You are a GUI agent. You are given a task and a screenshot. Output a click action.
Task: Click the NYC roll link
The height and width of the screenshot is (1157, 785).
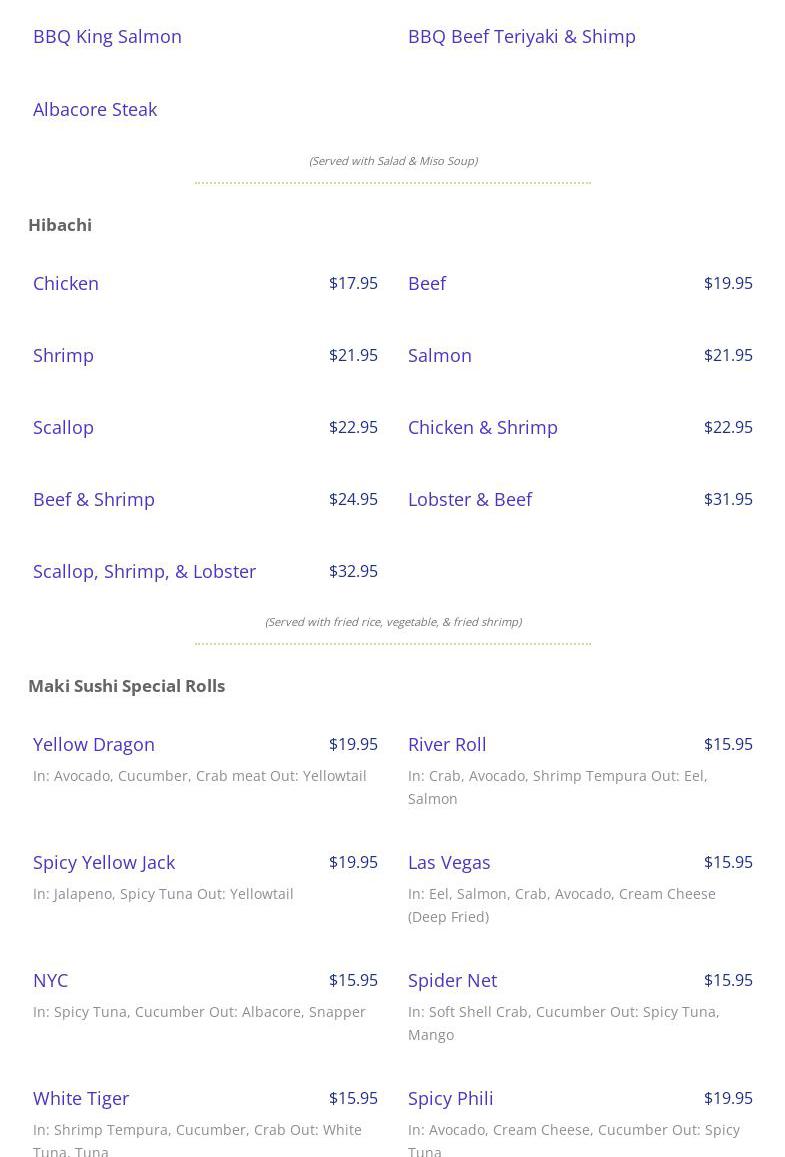click(x=51, y=980)
